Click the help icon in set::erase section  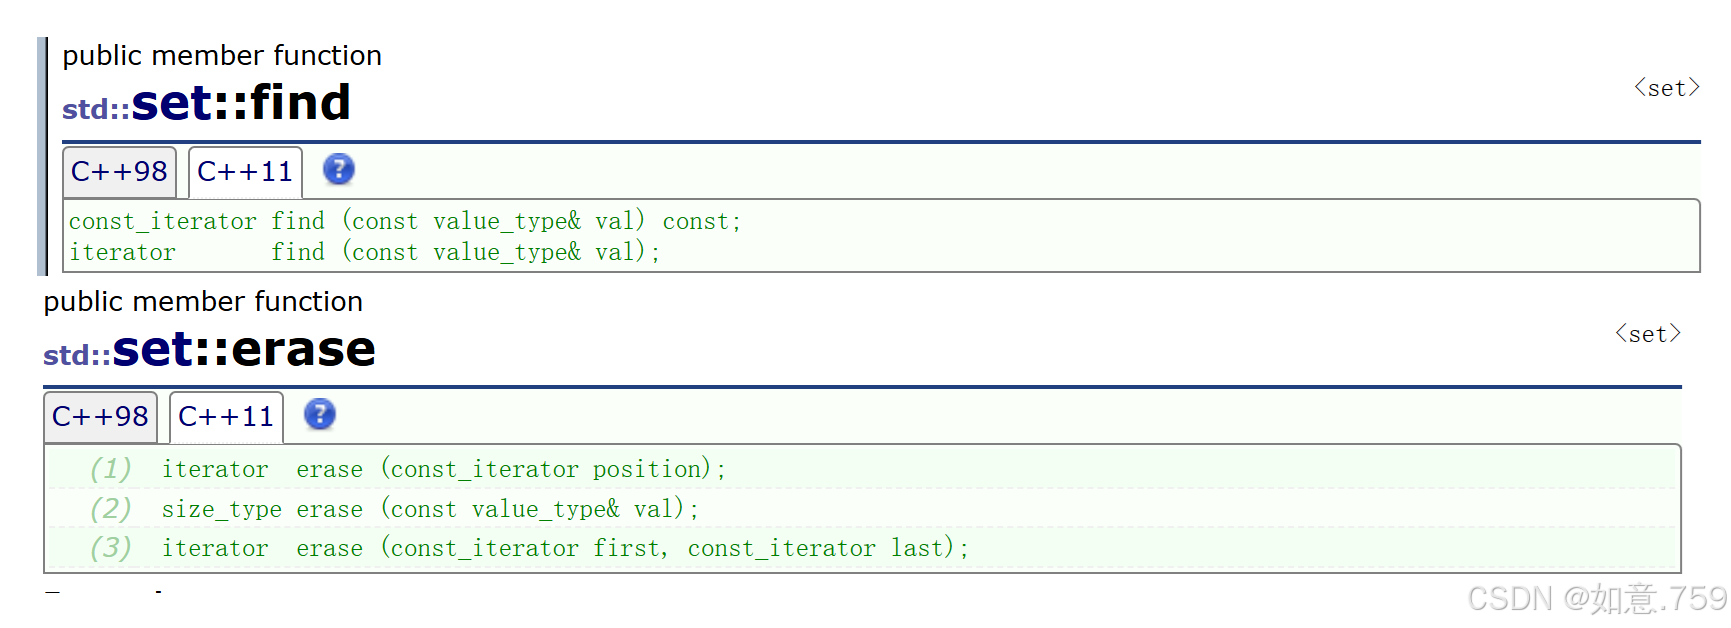tap(319, 414)
